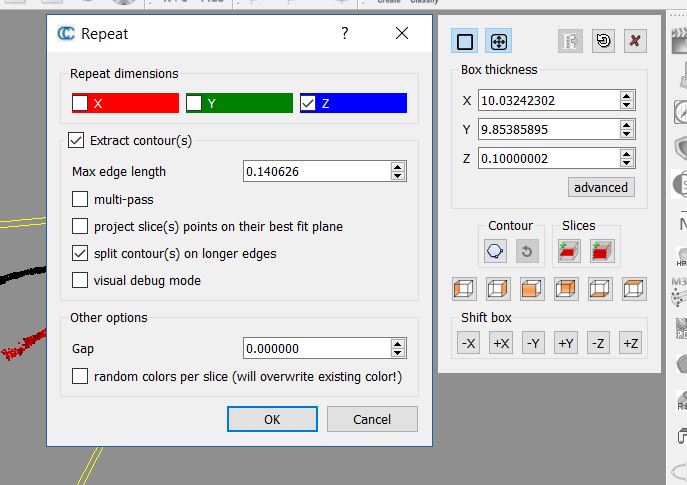Select the last cube view orientation icon
Viewport: 687px width, 485px height.
[634, 289]
